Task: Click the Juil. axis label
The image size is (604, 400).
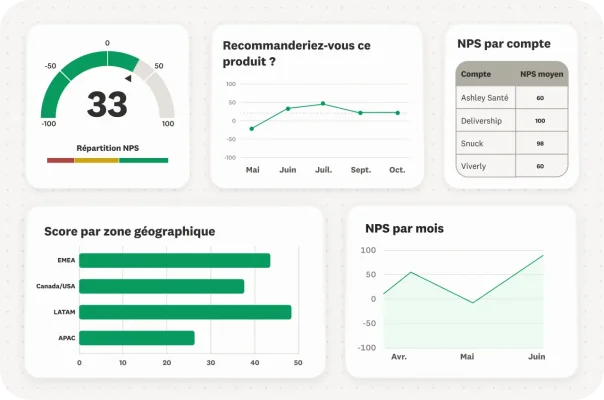Action: click(x=324, y=170)
